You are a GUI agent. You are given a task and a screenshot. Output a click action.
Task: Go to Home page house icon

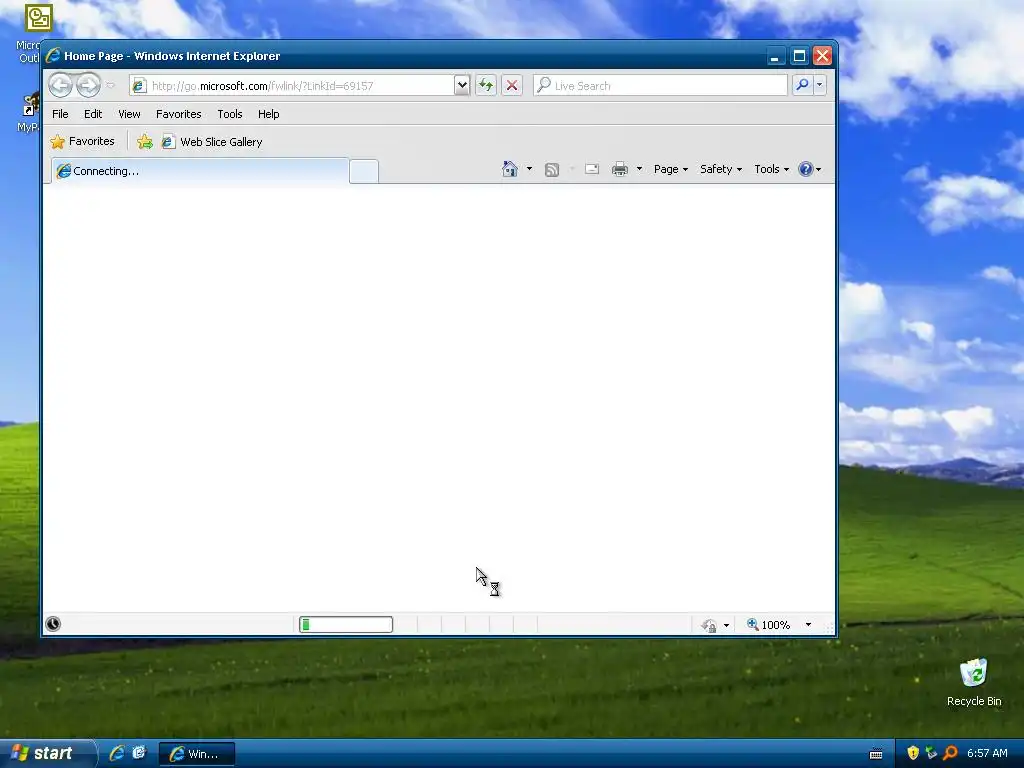pos(510,169)
